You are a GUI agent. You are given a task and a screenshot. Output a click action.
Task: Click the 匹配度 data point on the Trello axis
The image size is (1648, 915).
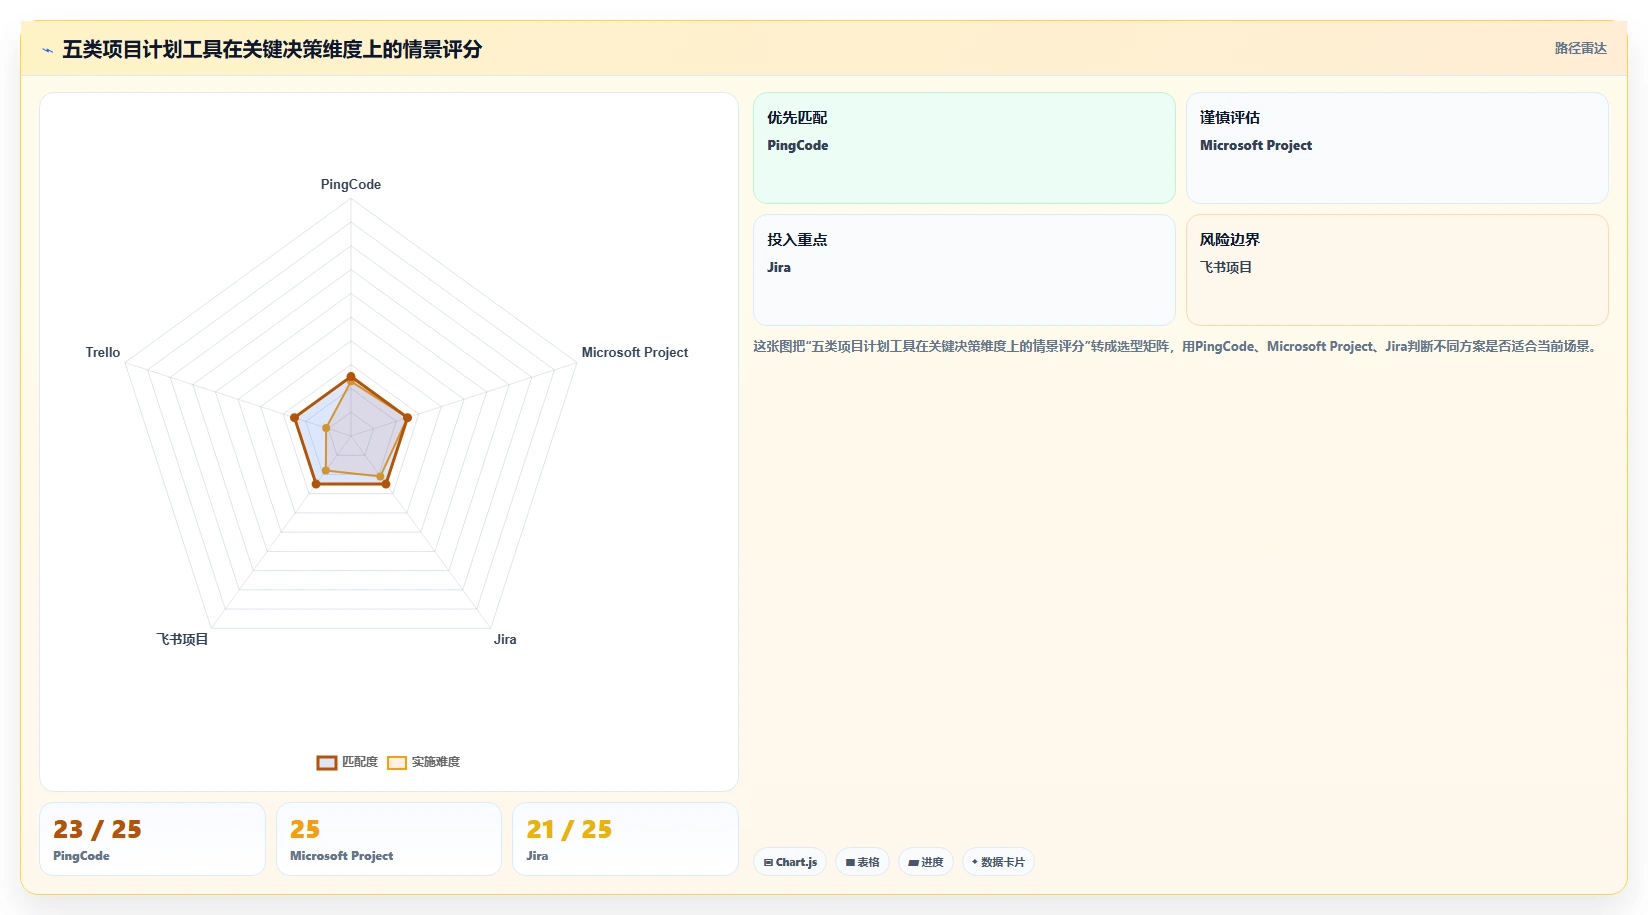pos(294,418)
